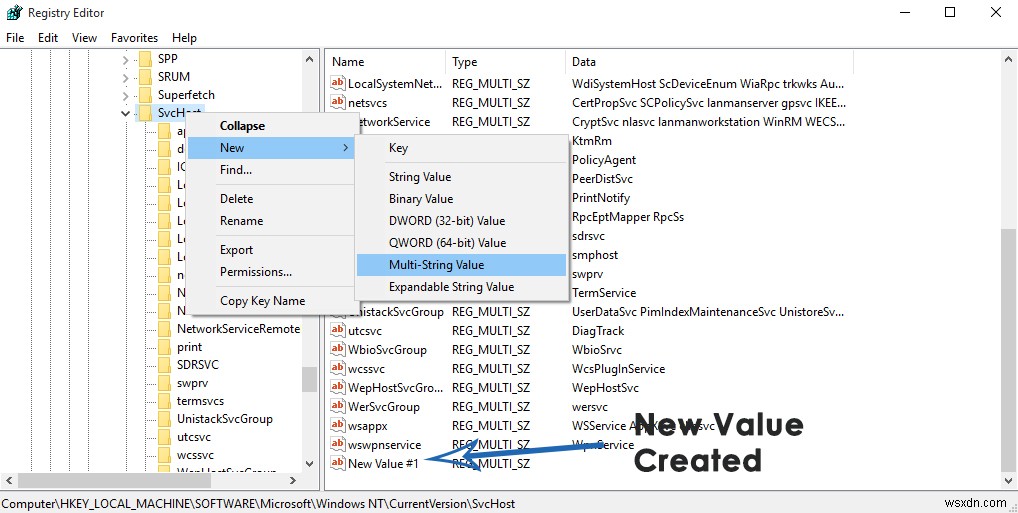Click the New Value #1 entry icon
This screenshot has height=513, width=1018.
coord(338,463)
